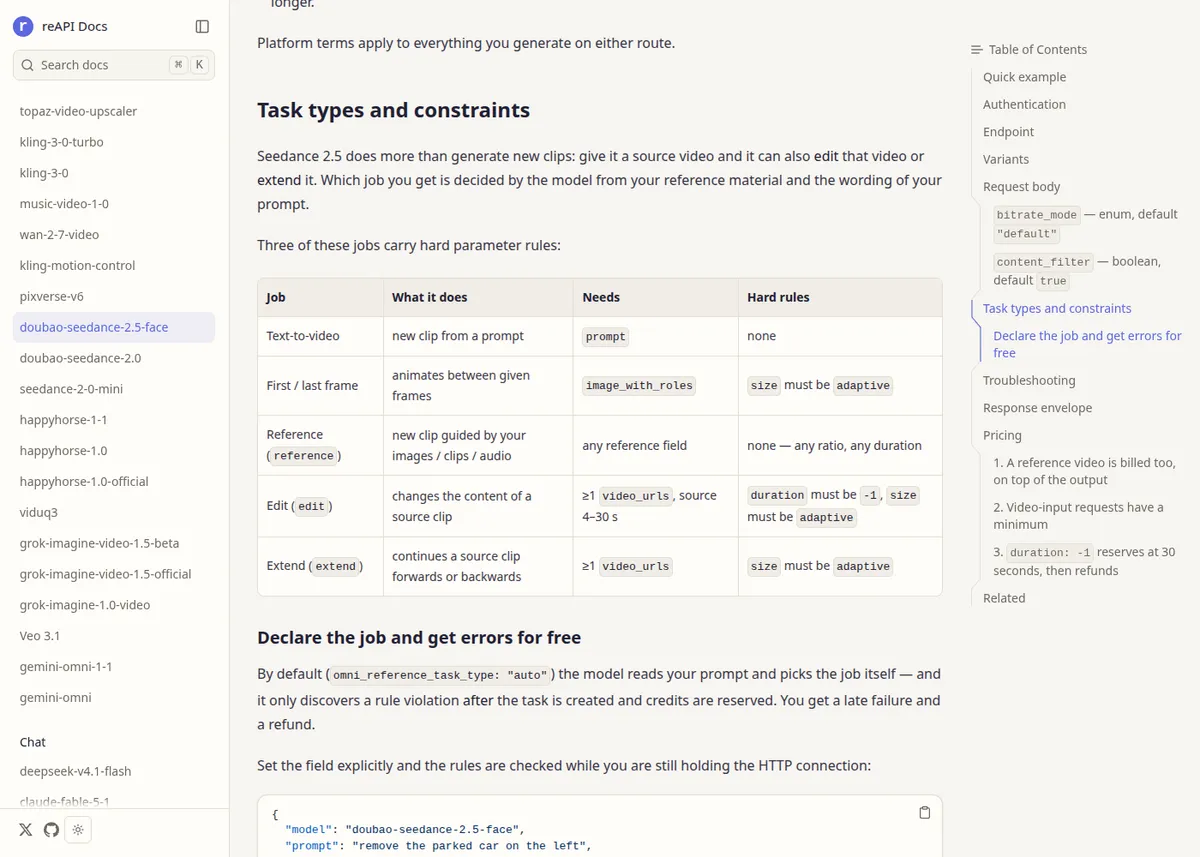Click the omni_reference_task_type code snippet

(440, 675)
